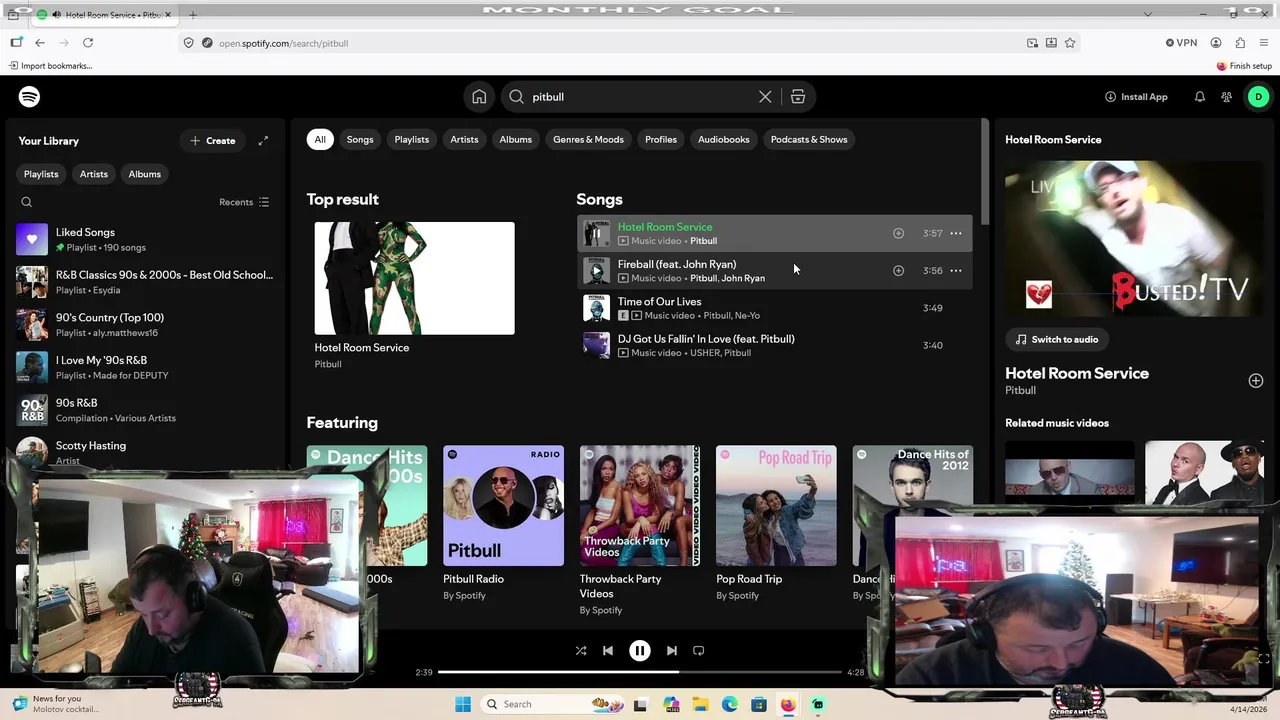This screenshot has height=720, width=1280.
Task: Select Podcasts & Shows filter
Action: 809,139
